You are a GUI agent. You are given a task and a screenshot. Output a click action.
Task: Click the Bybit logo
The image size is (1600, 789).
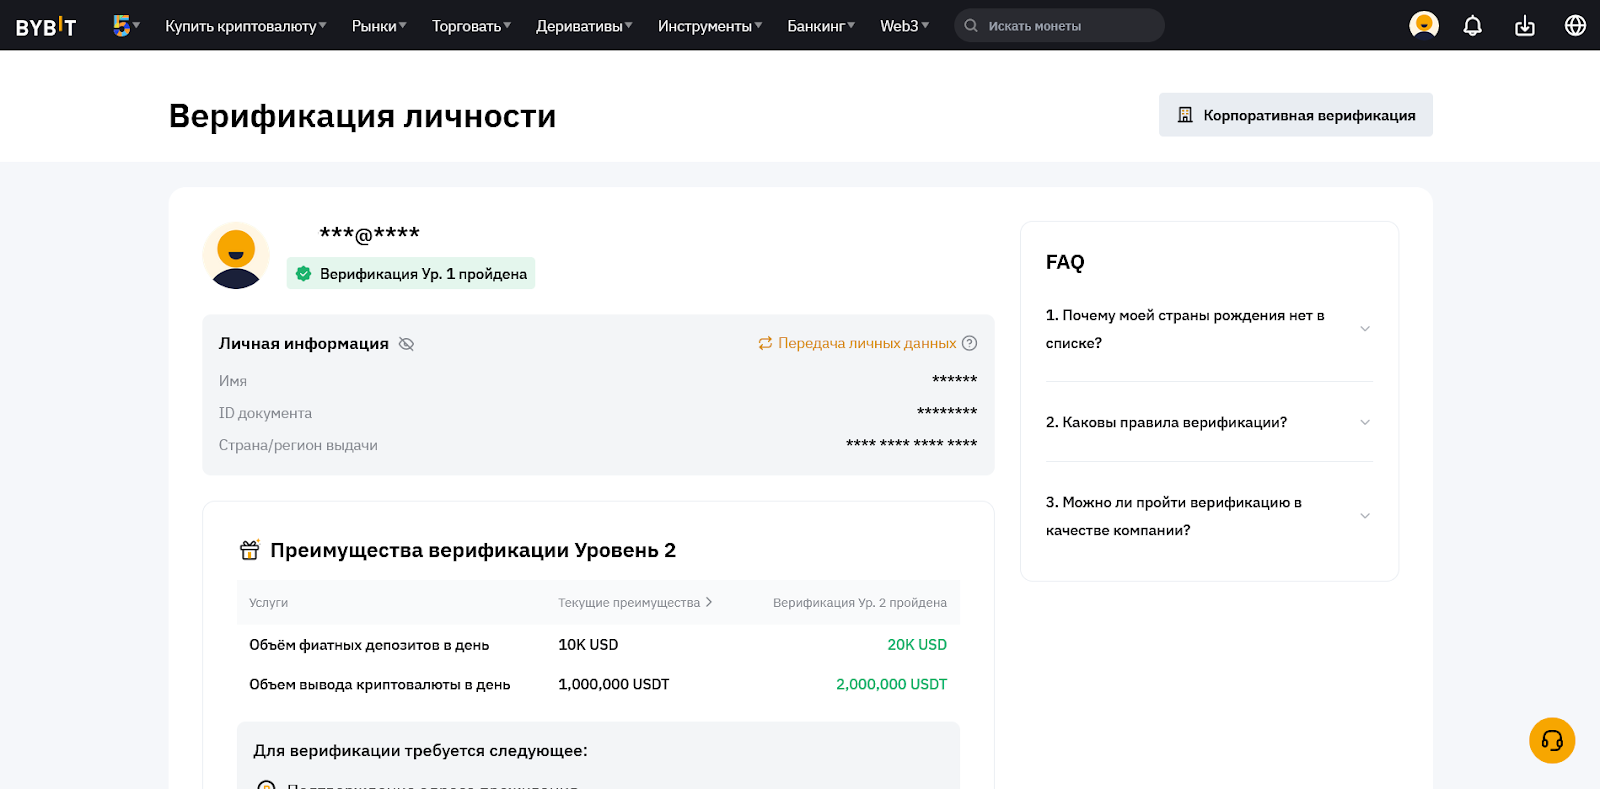tap(46, 26)
